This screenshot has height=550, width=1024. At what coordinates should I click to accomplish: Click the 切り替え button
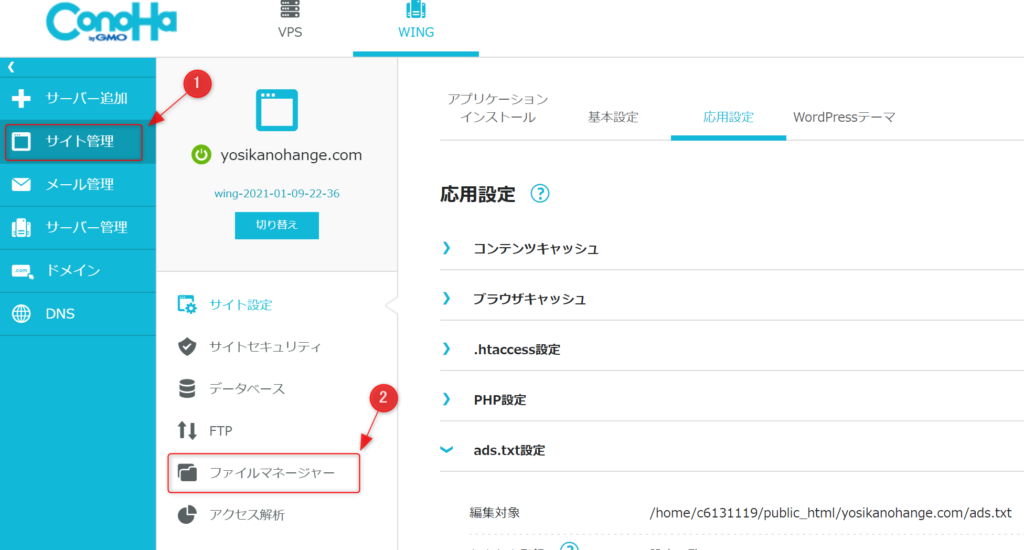(x=277, y=225)
